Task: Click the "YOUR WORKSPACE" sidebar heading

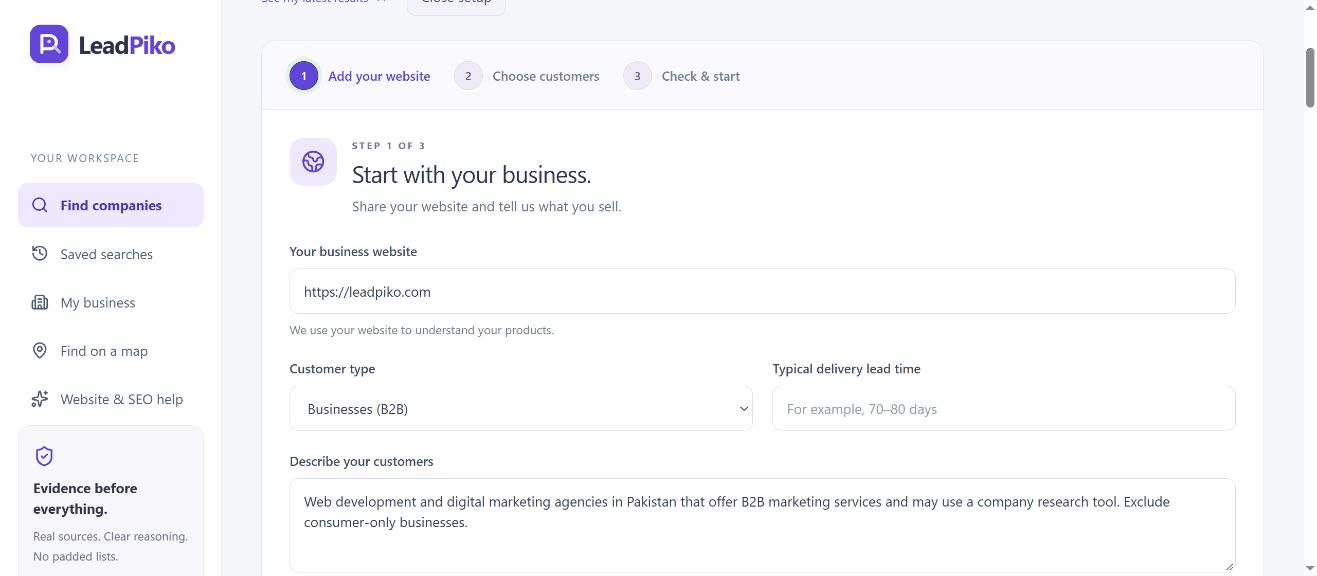Action: pyautogui.click(x=85, y=158)
